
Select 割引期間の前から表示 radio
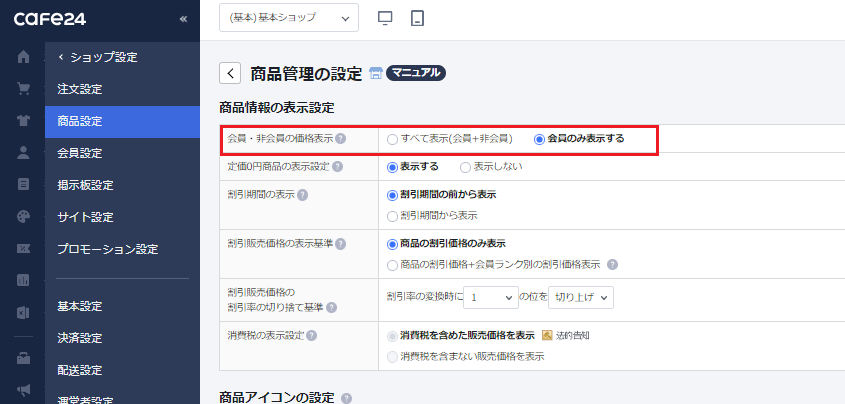(392, 195)
